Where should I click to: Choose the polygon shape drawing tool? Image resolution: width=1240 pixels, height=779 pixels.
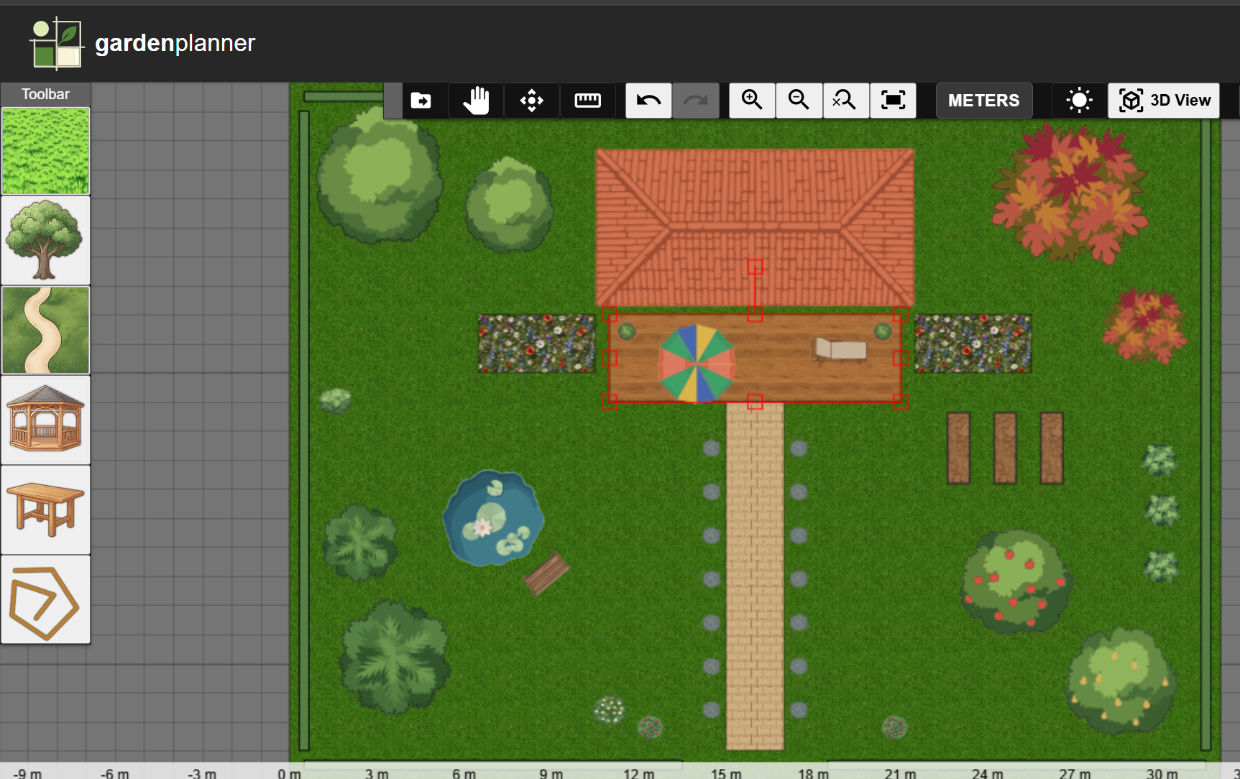pos(46,600)
